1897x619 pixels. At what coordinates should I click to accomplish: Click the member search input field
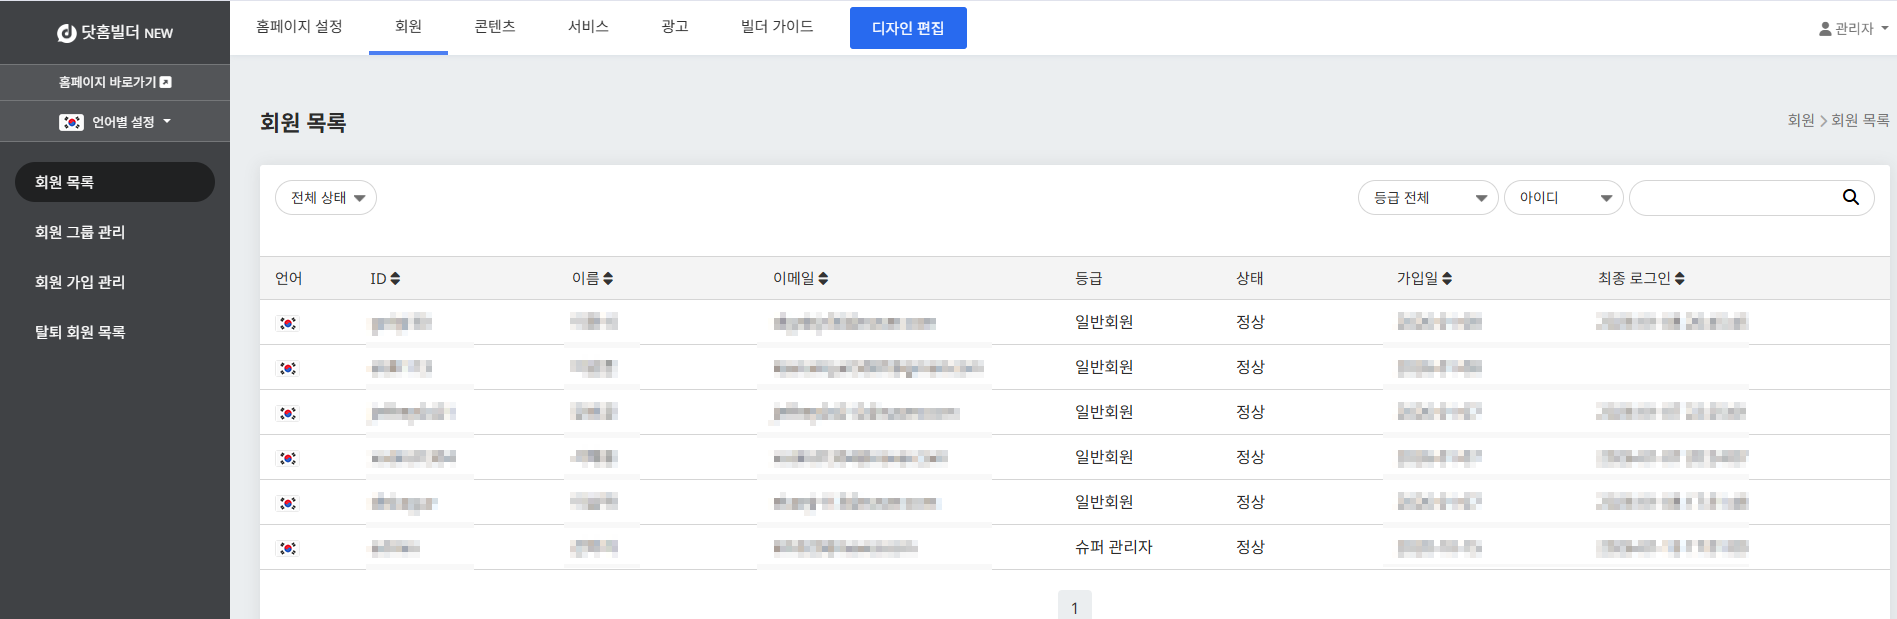click(x=1735, y=198)
